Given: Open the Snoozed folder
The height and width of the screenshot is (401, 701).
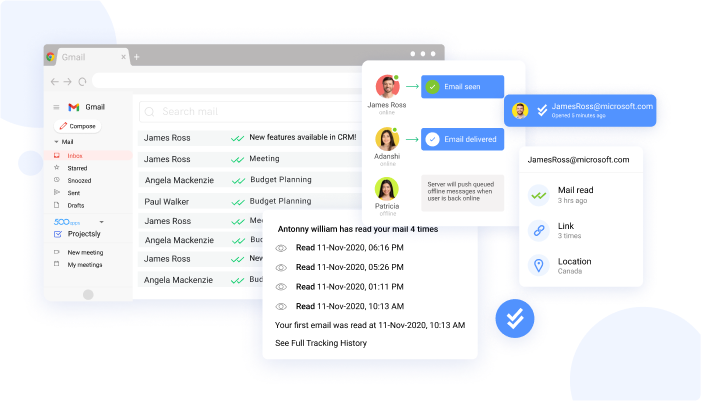Looking at the screenshot, I should coord(79,181).
